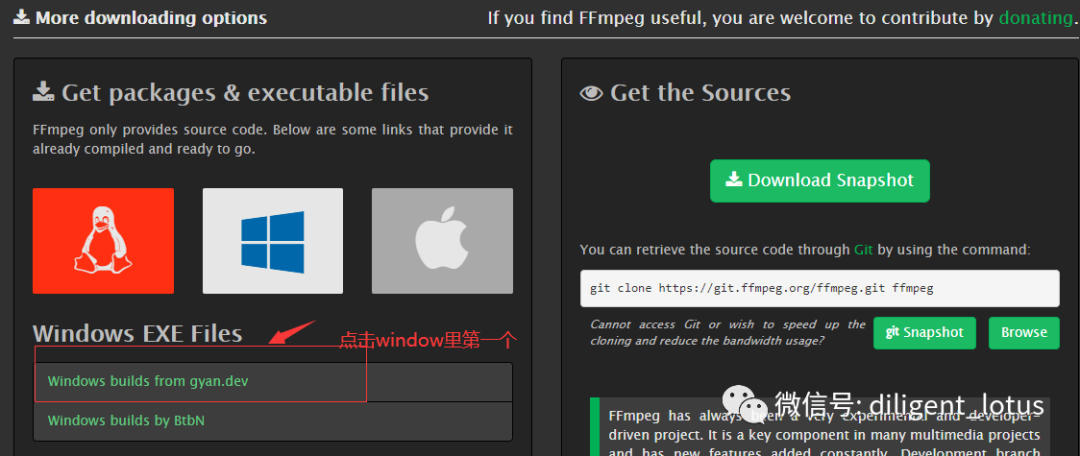
Task: Open the git Snapshot button
Action: click(924, 333)
